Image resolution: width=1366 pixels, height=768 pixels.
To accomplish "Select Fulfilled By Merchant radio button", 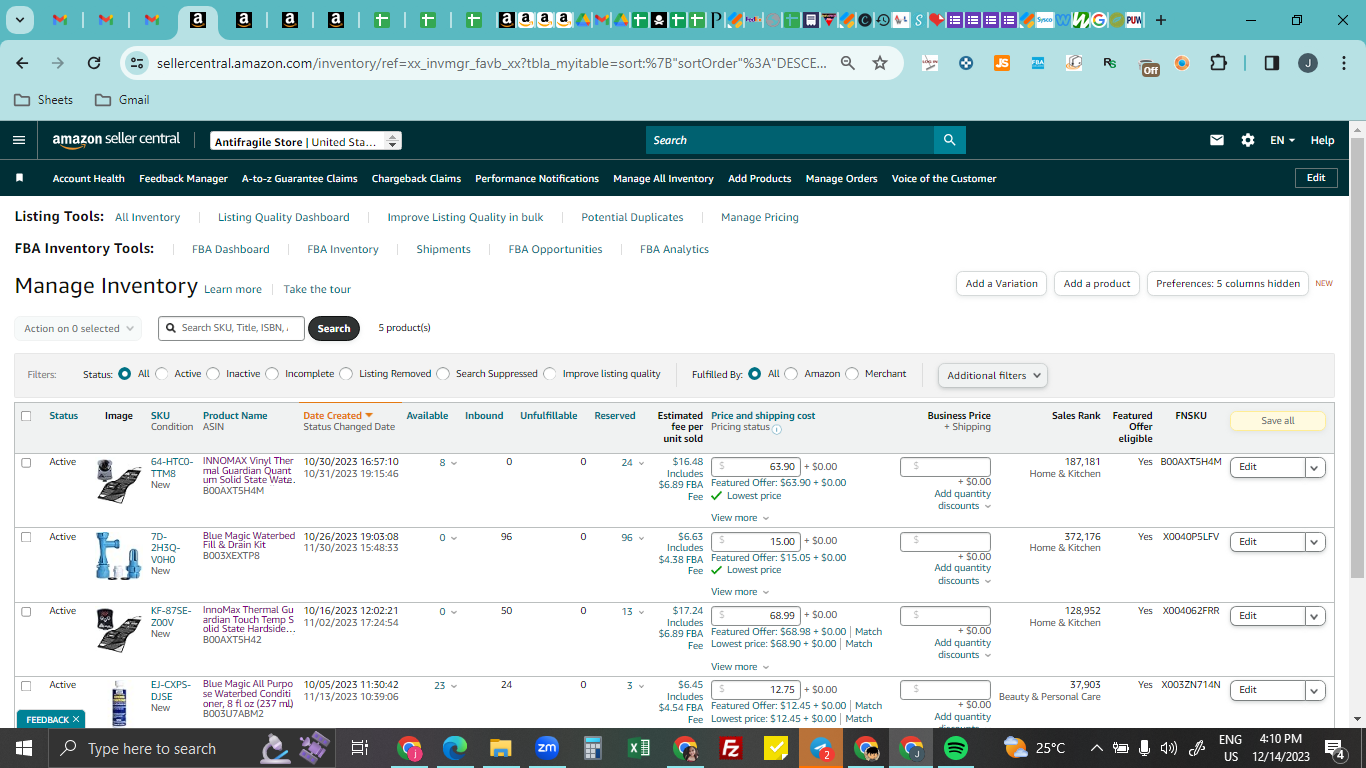I will tap(852, 374).
